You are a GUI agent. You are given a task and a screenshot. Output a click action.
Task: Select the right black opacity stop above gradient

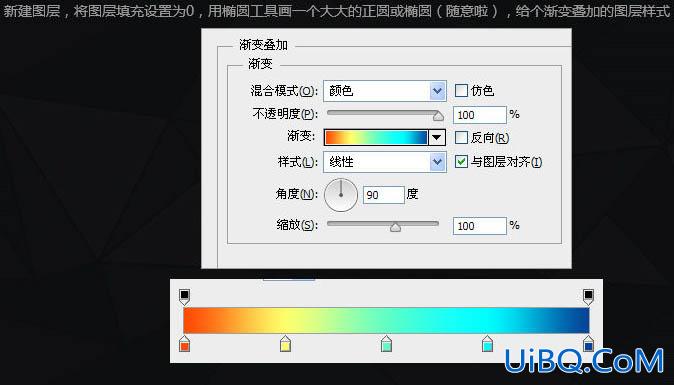588,296
